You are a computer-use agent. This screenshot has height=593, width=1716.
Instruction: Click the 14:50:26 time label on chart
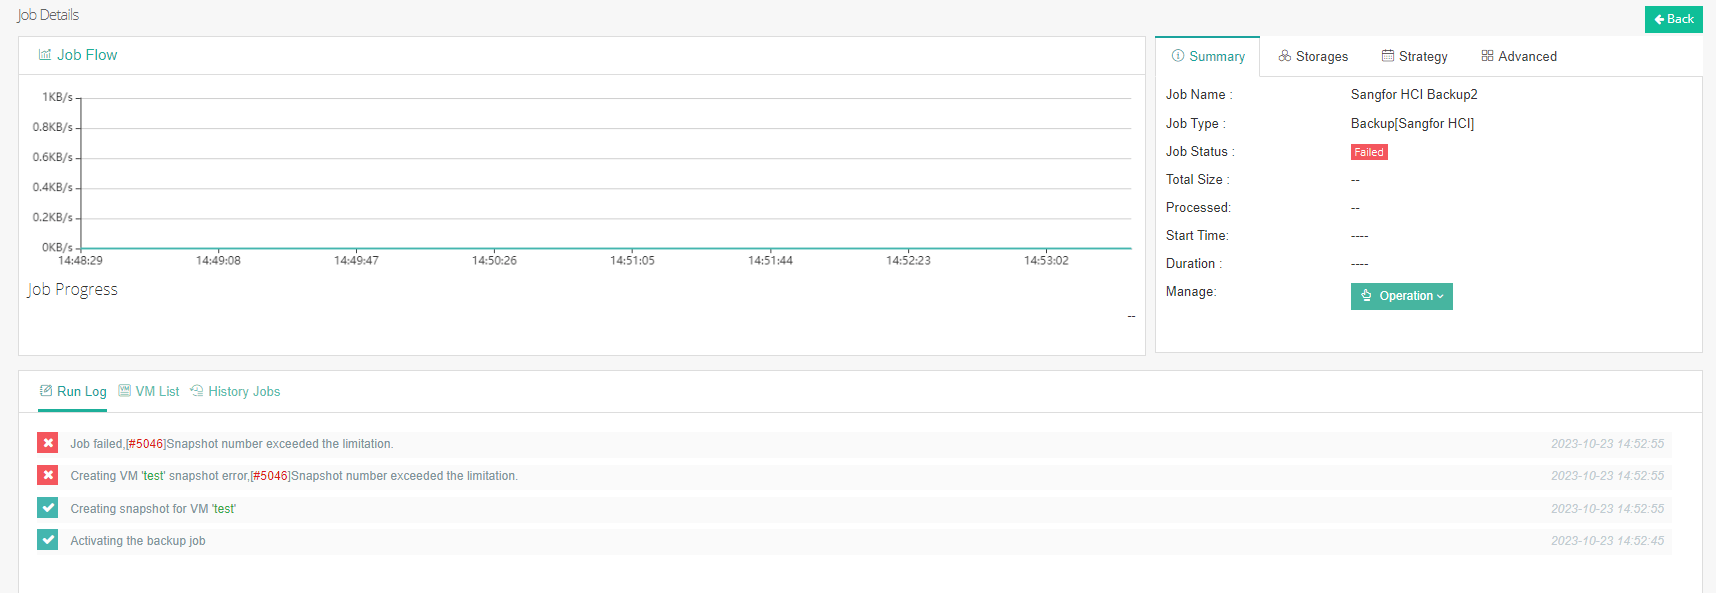[494, 261]
